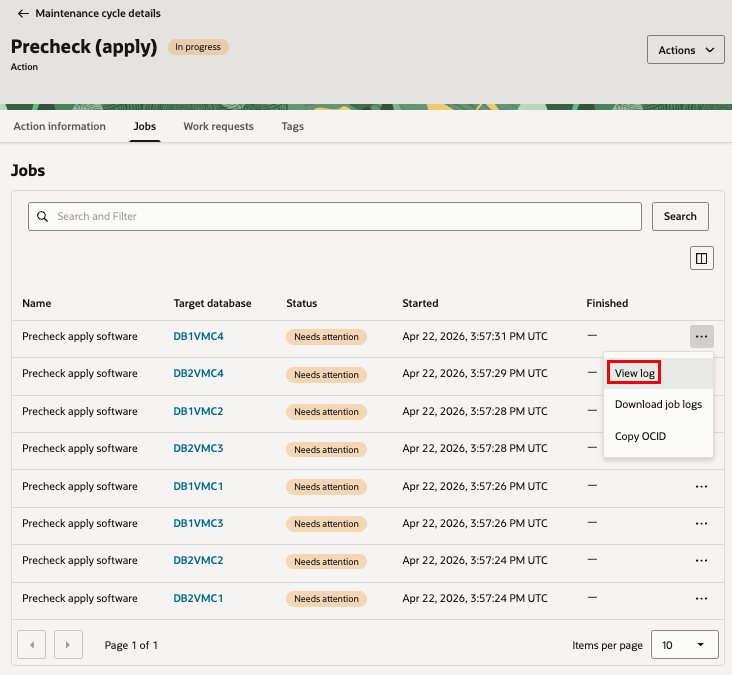This screenshot has height=675, width=732.
Task: Click the Status column header
Action: point(302,303)
